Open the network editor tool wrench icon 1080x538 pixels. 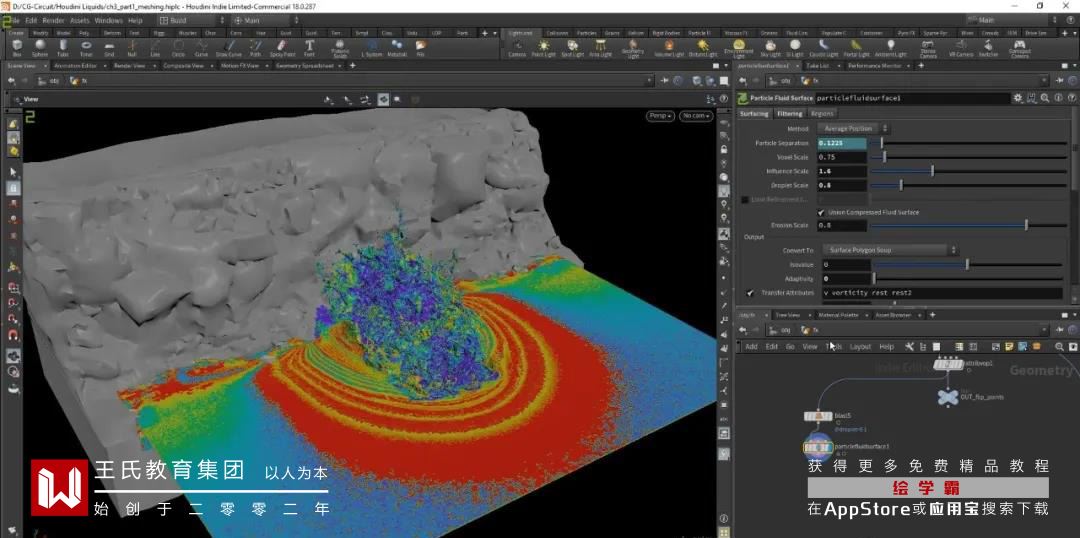[909, 346]
